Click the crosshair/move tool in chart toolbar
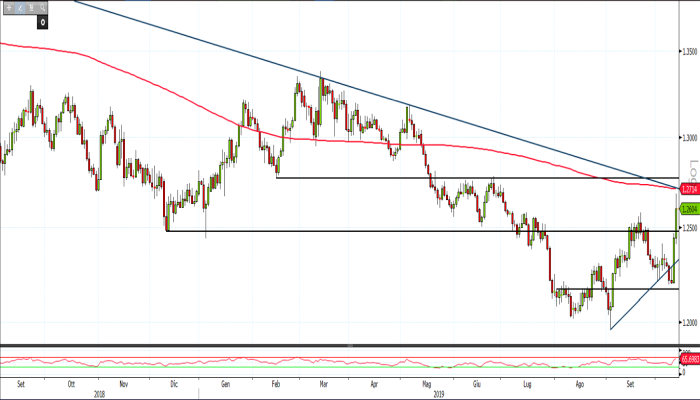 tap(8, 7)
